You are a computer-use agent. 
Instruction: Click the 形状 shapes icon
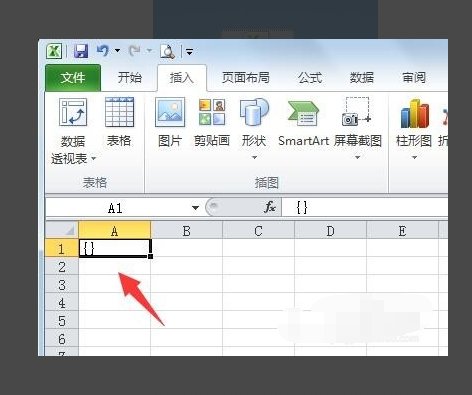[x=254, y=112]
